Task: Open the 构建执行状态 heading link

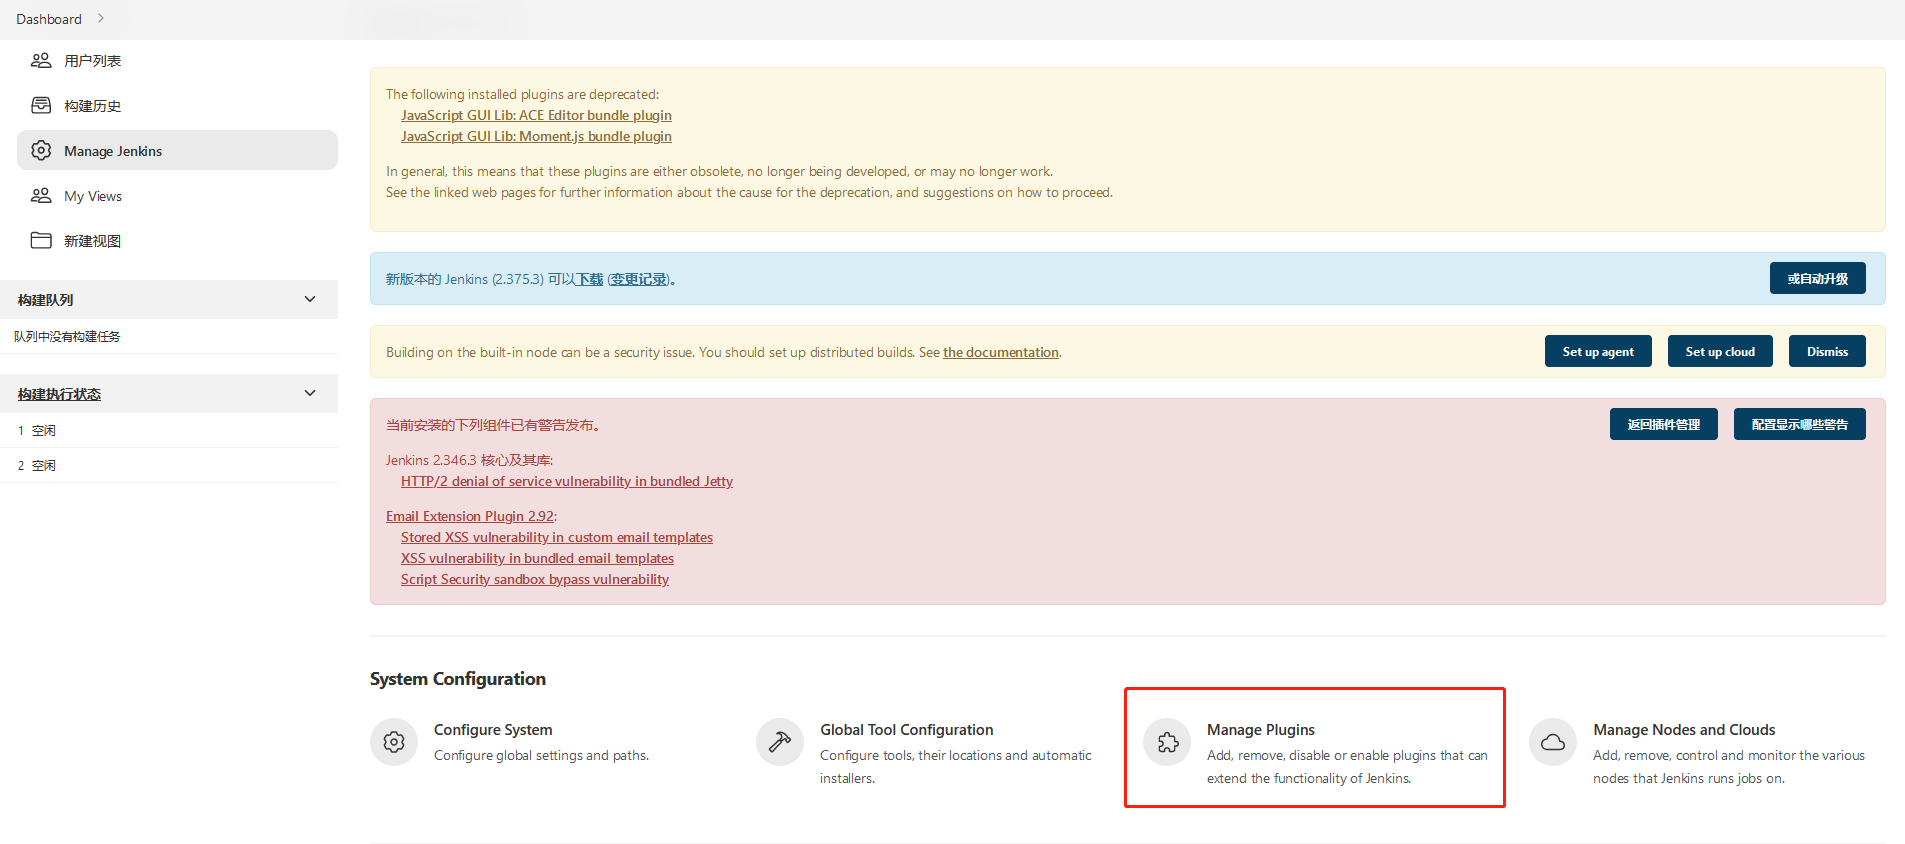Action: point(59,394)
